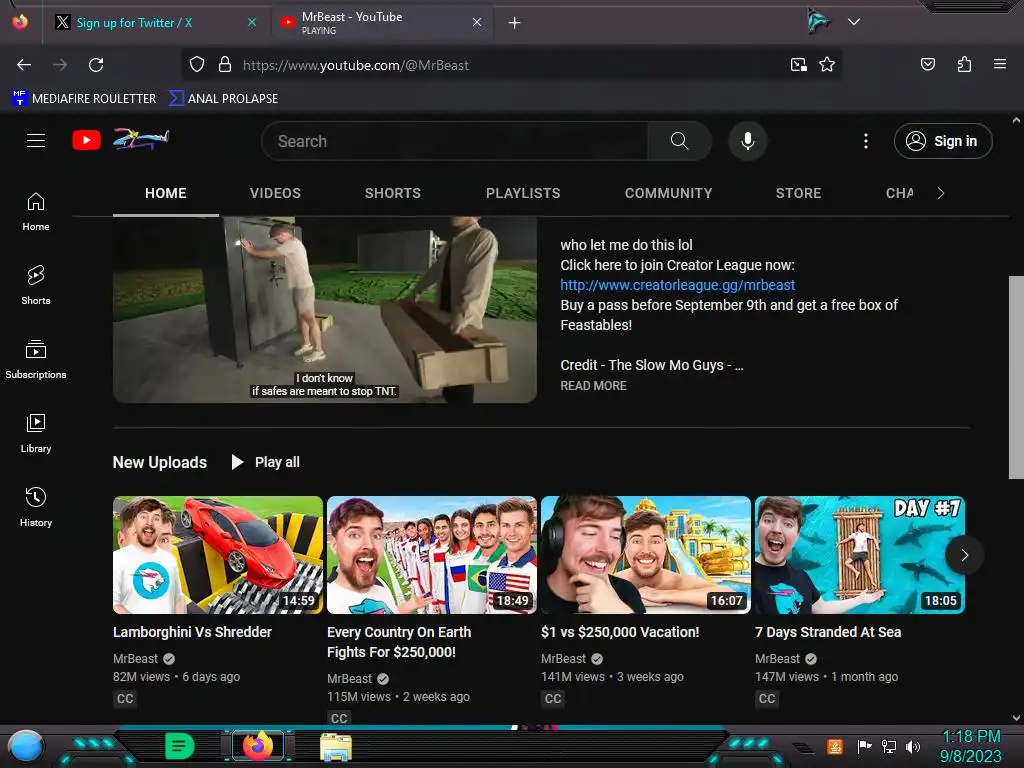
Task: Open the second bookmarks toolbar bookmark
Action: pyautogui.click(x=223, y=99)
